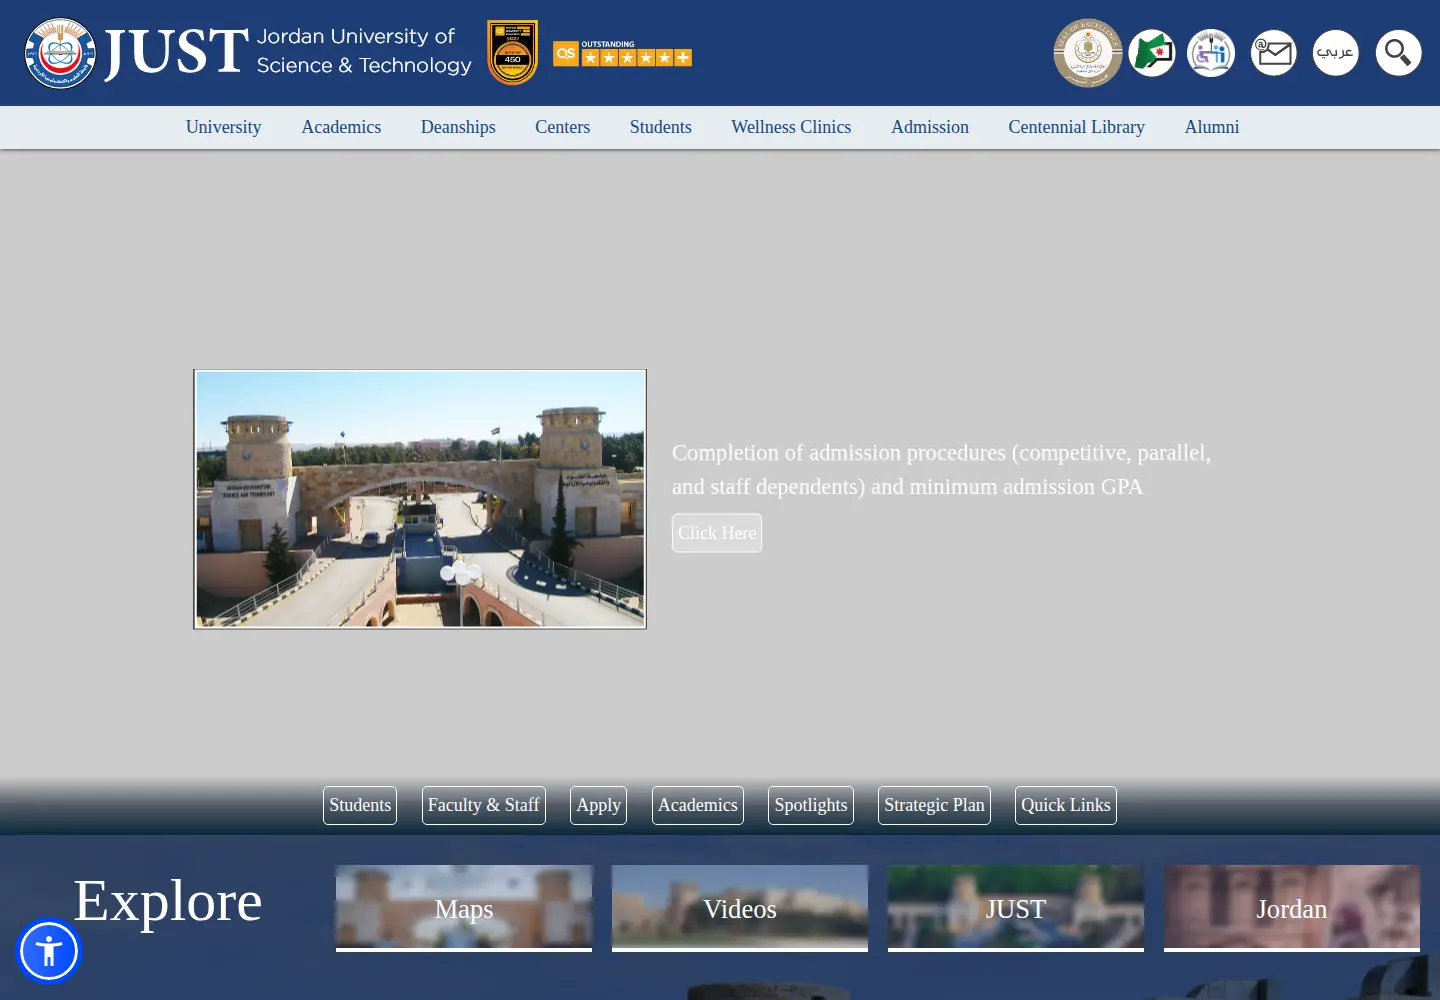Open the top 450 world ranking badge

coord(512,53)
